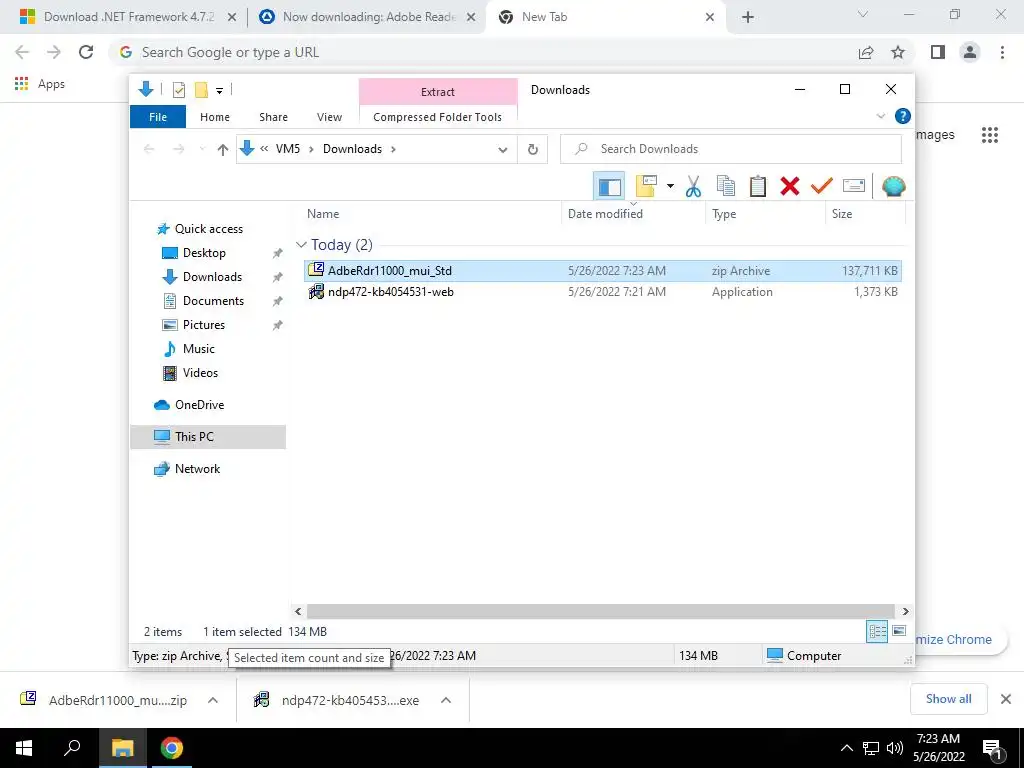Expand the chevron after Downloads breadcrumb
This screenshot has height=768, width=1024.
[393, 150]
